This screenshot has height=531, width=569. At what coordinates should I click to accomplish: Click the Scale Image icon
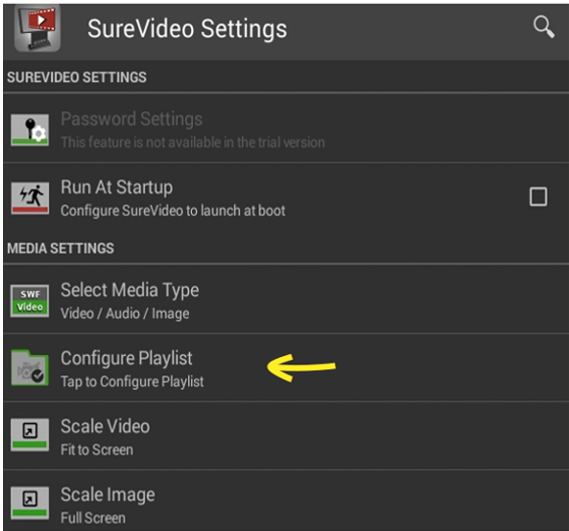pos(30,503)
